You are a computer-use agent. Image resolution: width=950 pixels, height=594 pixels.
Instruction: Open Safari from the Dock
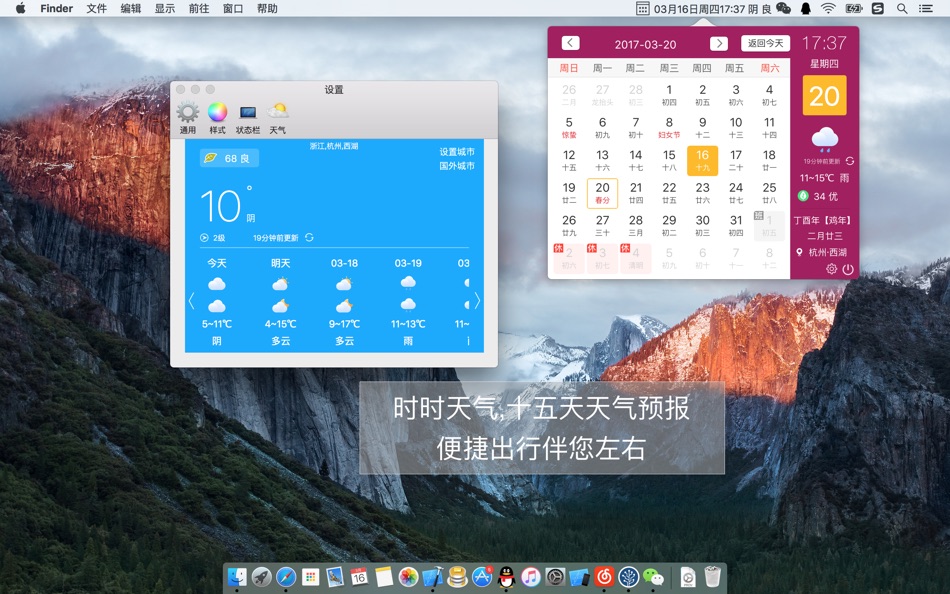[x=286, y=576]
